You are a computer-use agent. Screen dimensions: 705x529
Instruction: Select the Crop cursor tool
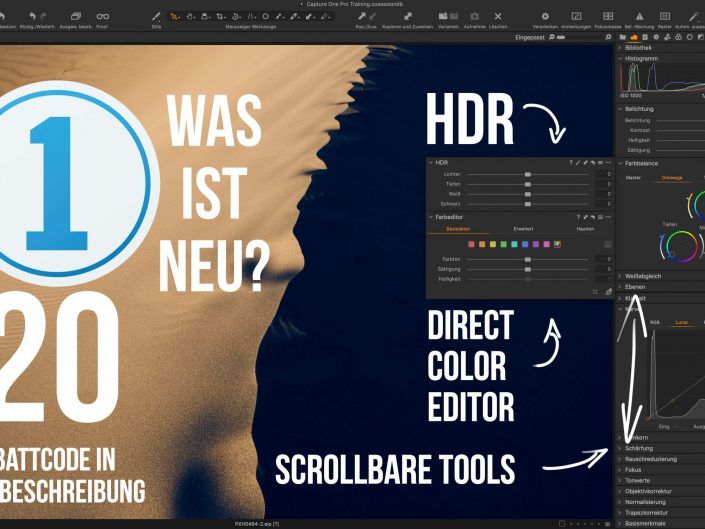(x=220, y=17)
